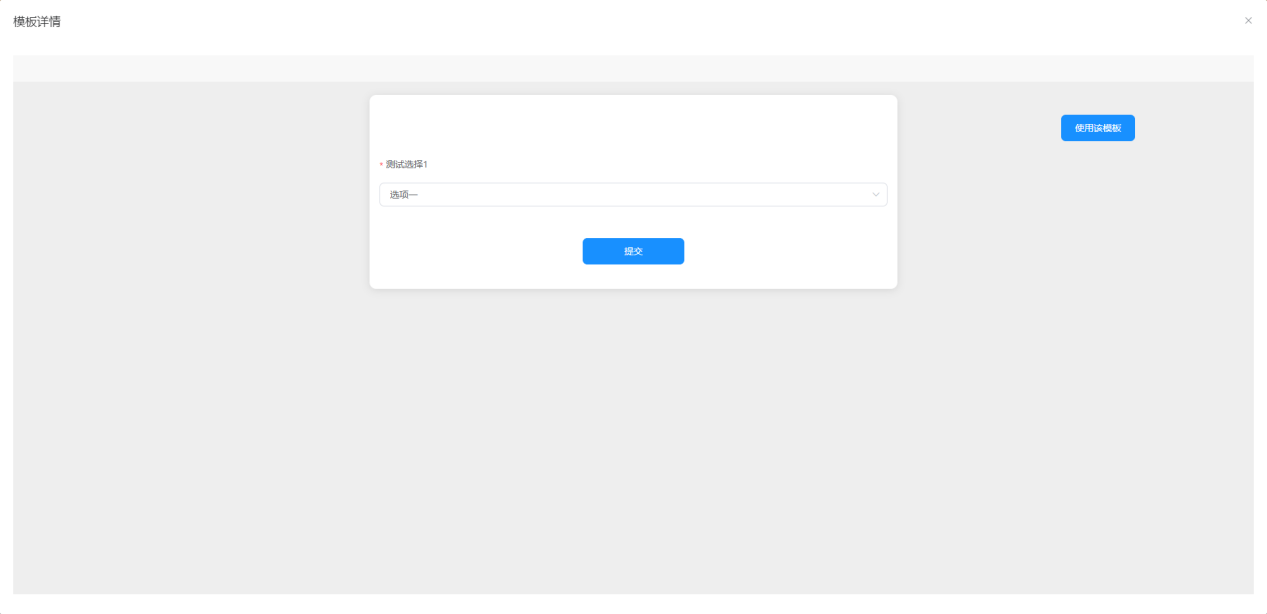Click the 测试选择1 field label
The image size is (1267, 614).
point(407,164)
